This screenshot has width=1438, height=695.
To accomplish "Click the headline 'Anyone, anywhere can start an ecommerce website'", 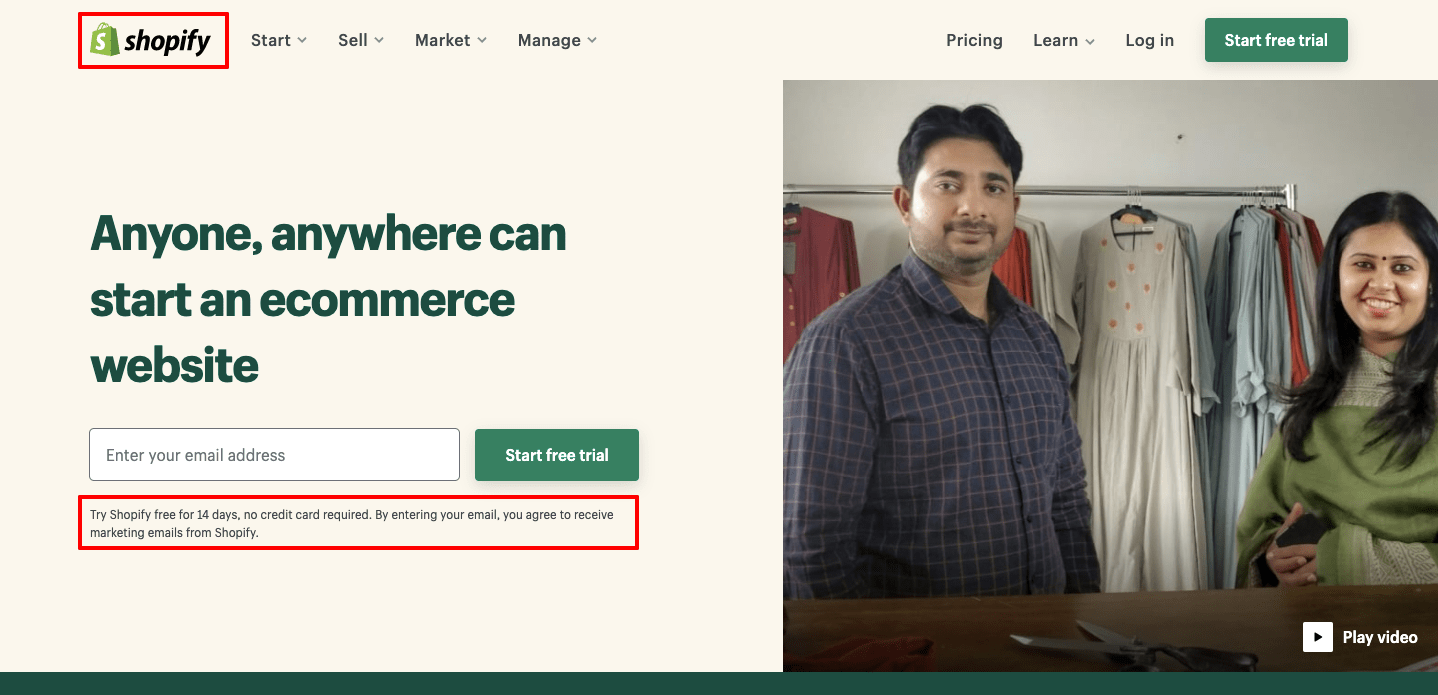I will [x=329, y=299].
